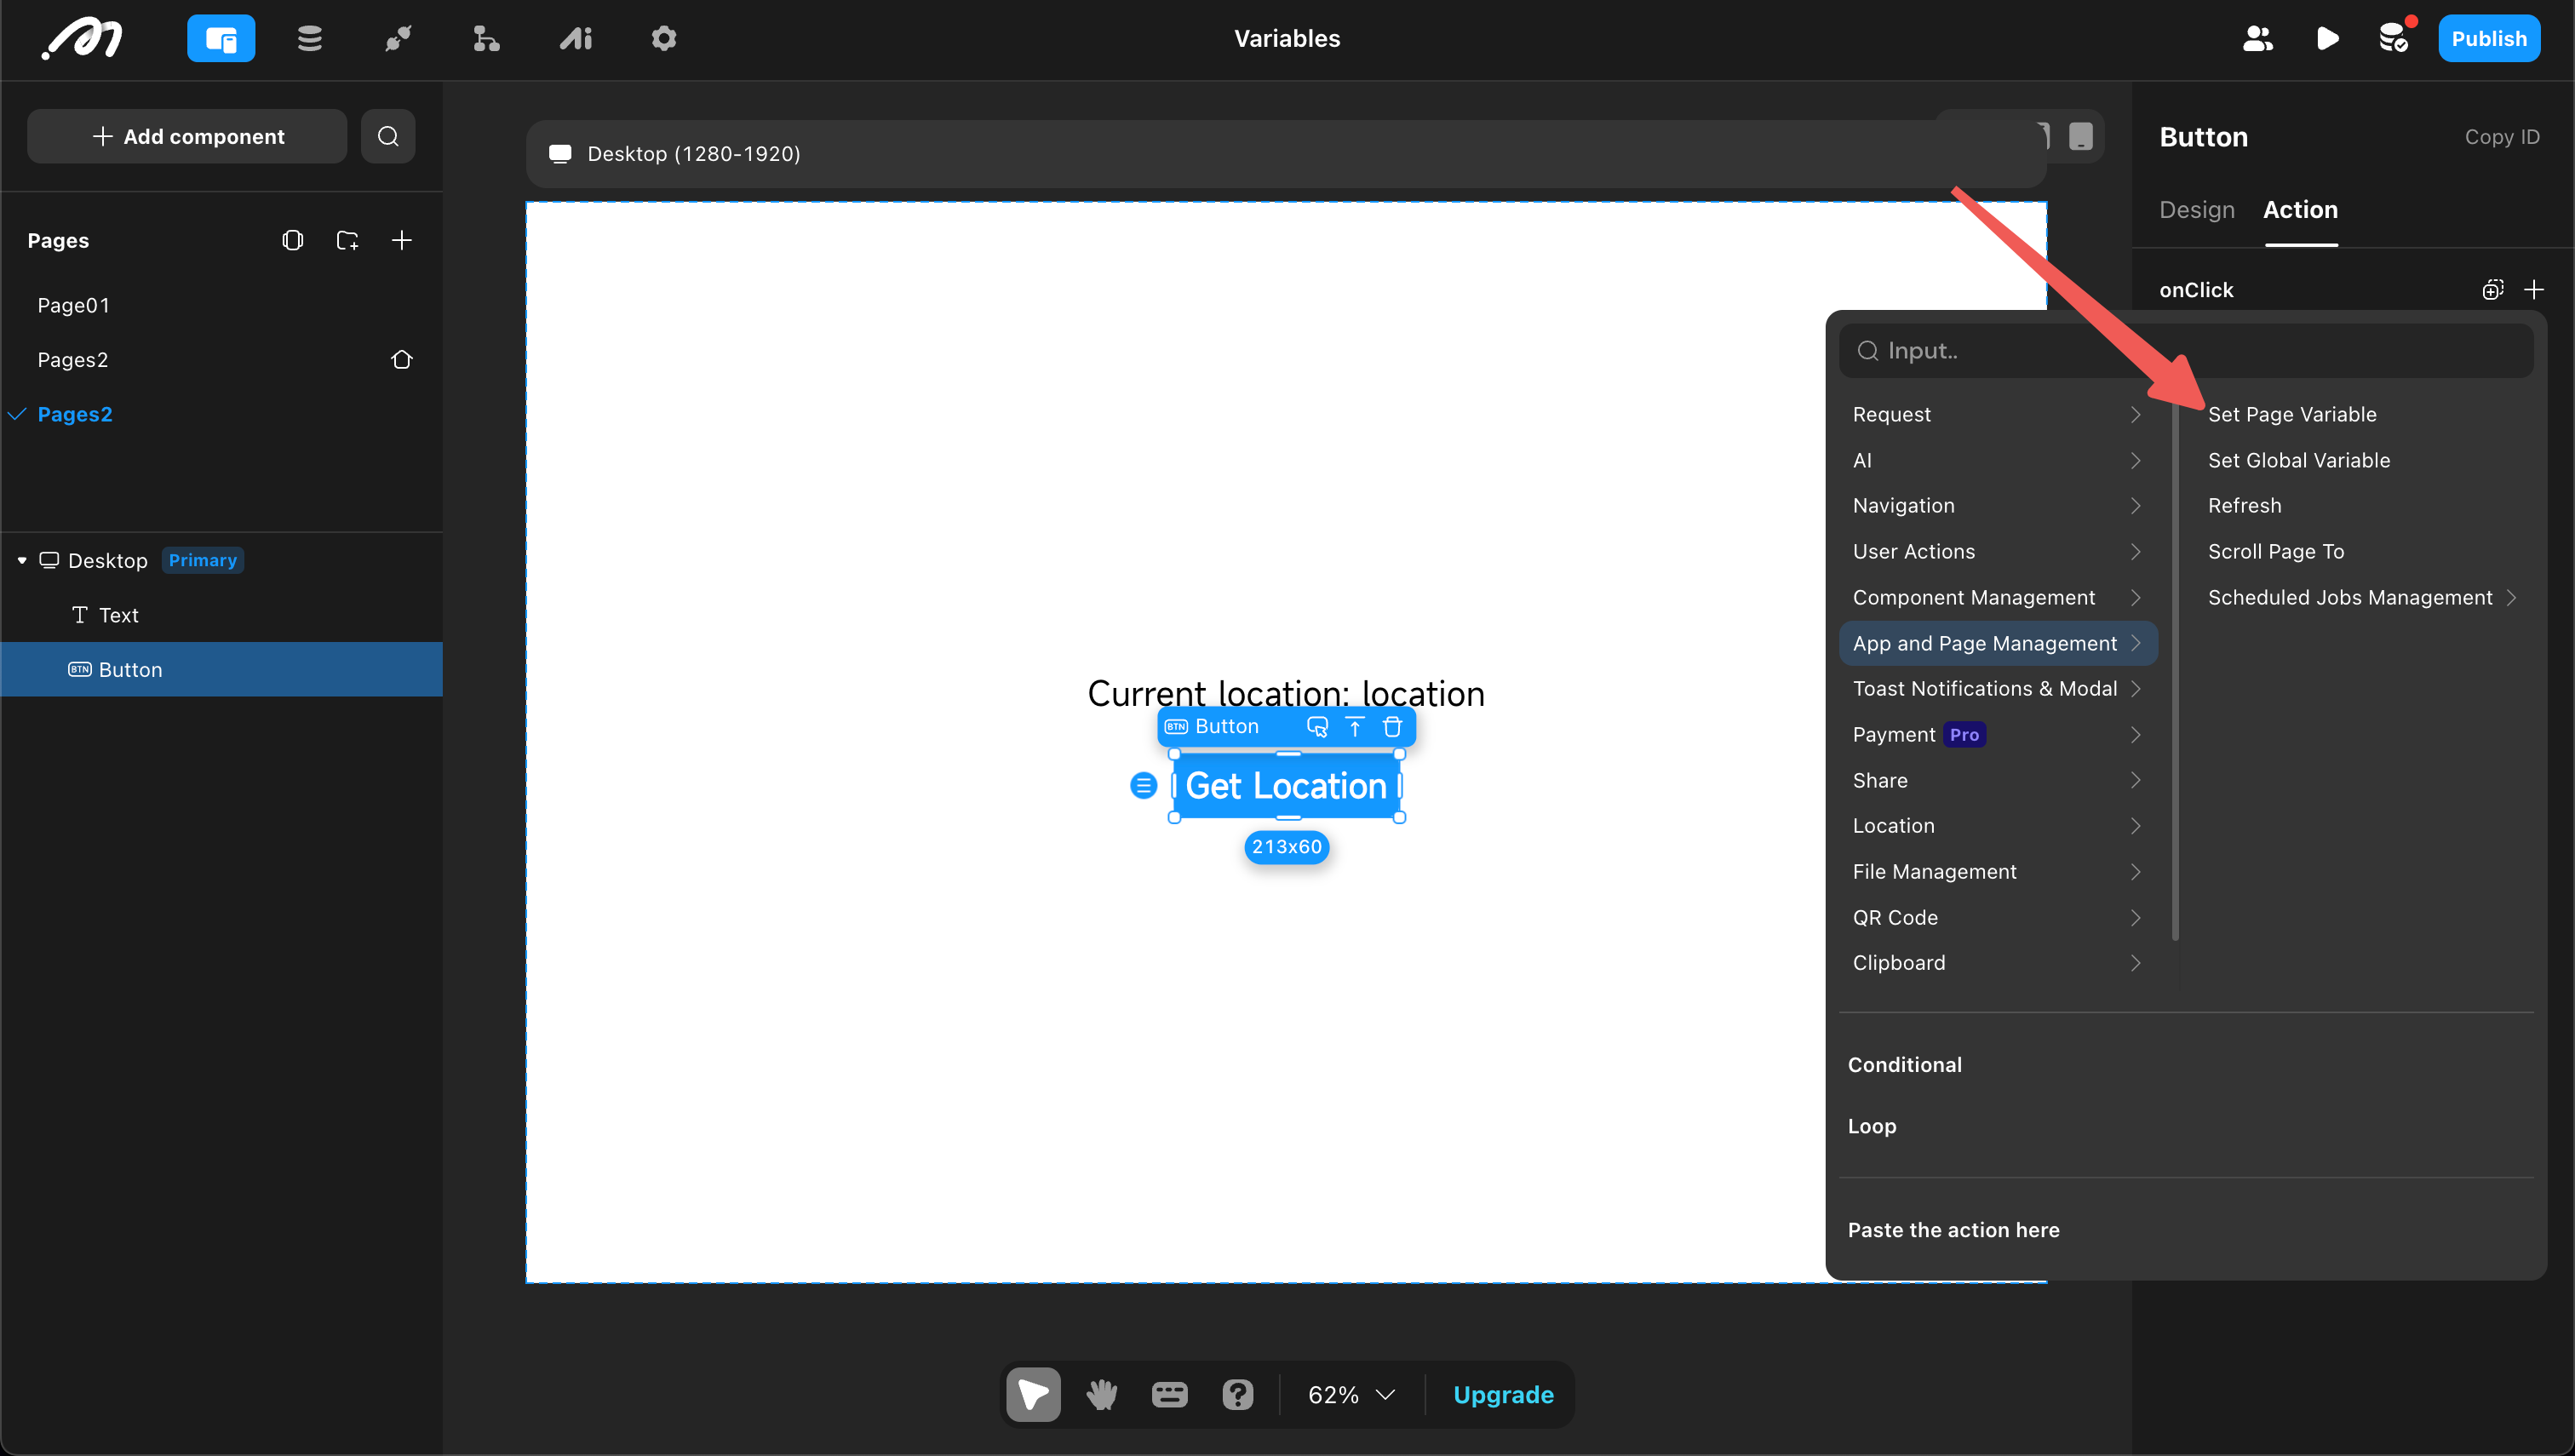Click the delete trash icon on Button toolbar

(1392, 727)
